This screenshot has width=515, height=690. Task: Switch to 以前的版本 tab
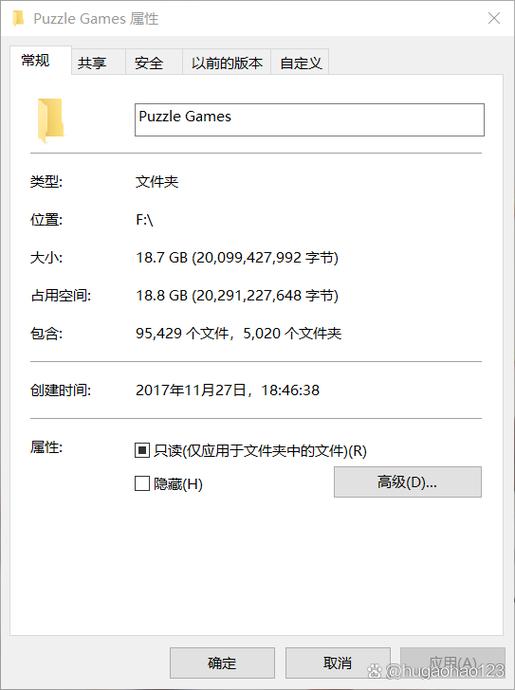(227, 62)
